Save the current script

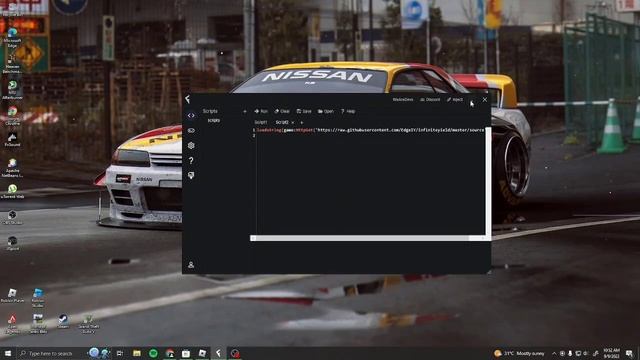tap(304, 111)
